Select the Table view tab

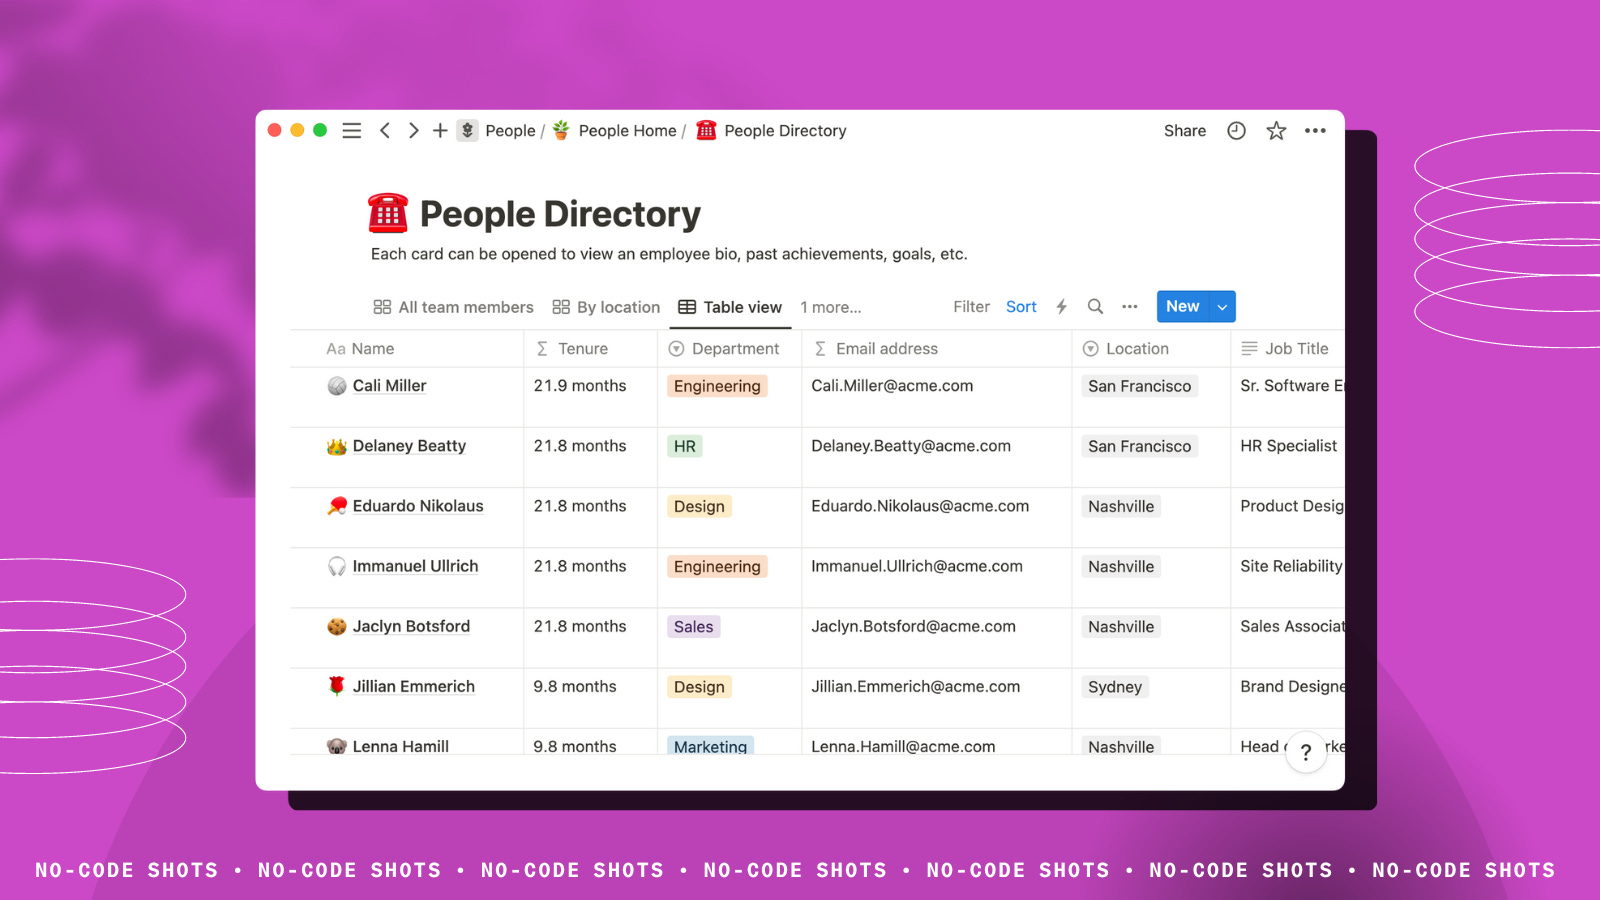730,307
